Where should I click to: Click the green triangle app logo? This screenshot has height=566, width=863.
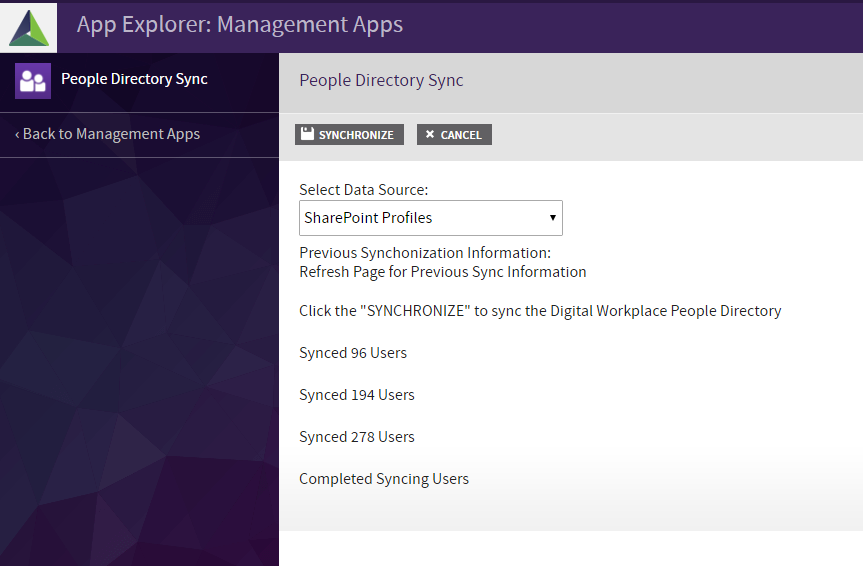point(28,27)
